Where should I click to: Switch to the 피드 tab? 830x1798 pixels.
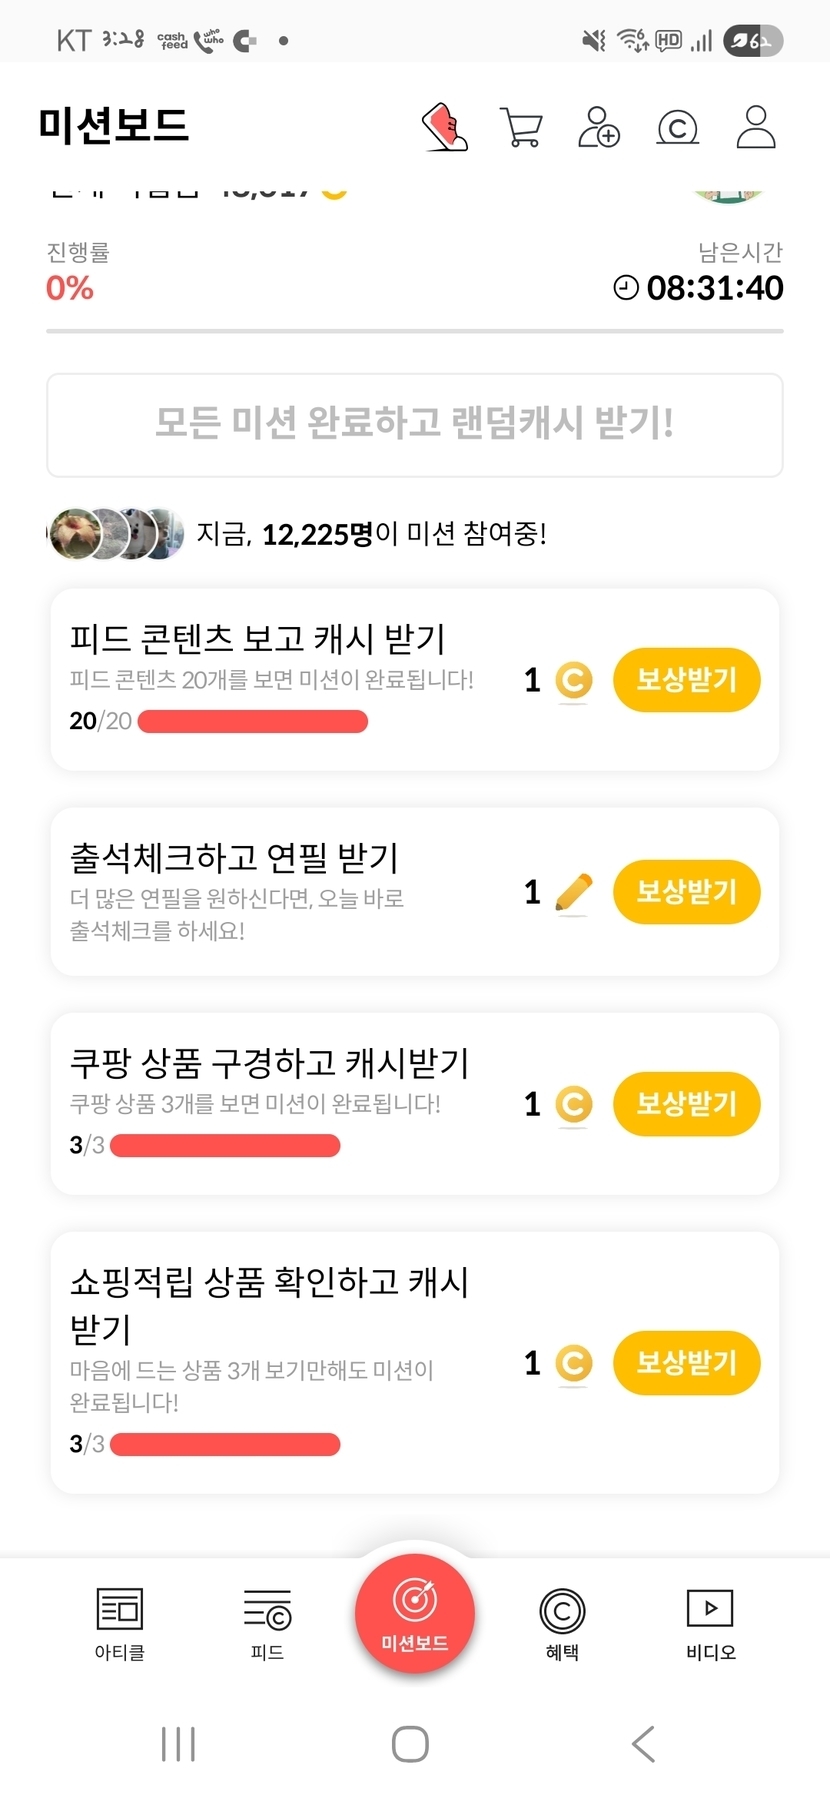click(x=267, y=1622)
